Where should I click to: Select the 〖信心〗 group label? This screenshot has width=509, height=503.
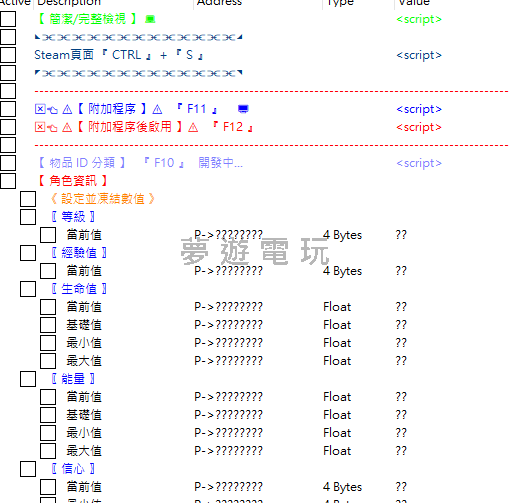[73, 469]
